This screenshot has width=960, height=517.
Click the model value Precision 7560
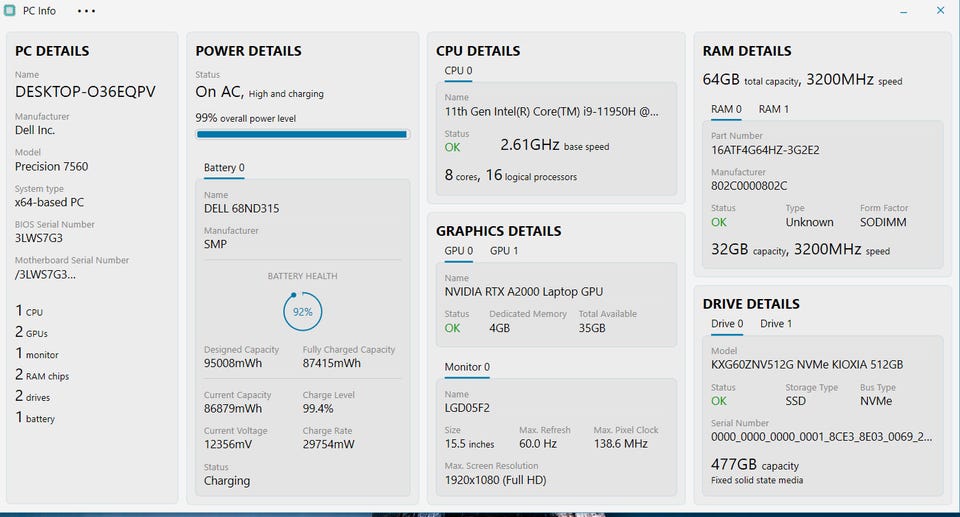click(51, 167)
